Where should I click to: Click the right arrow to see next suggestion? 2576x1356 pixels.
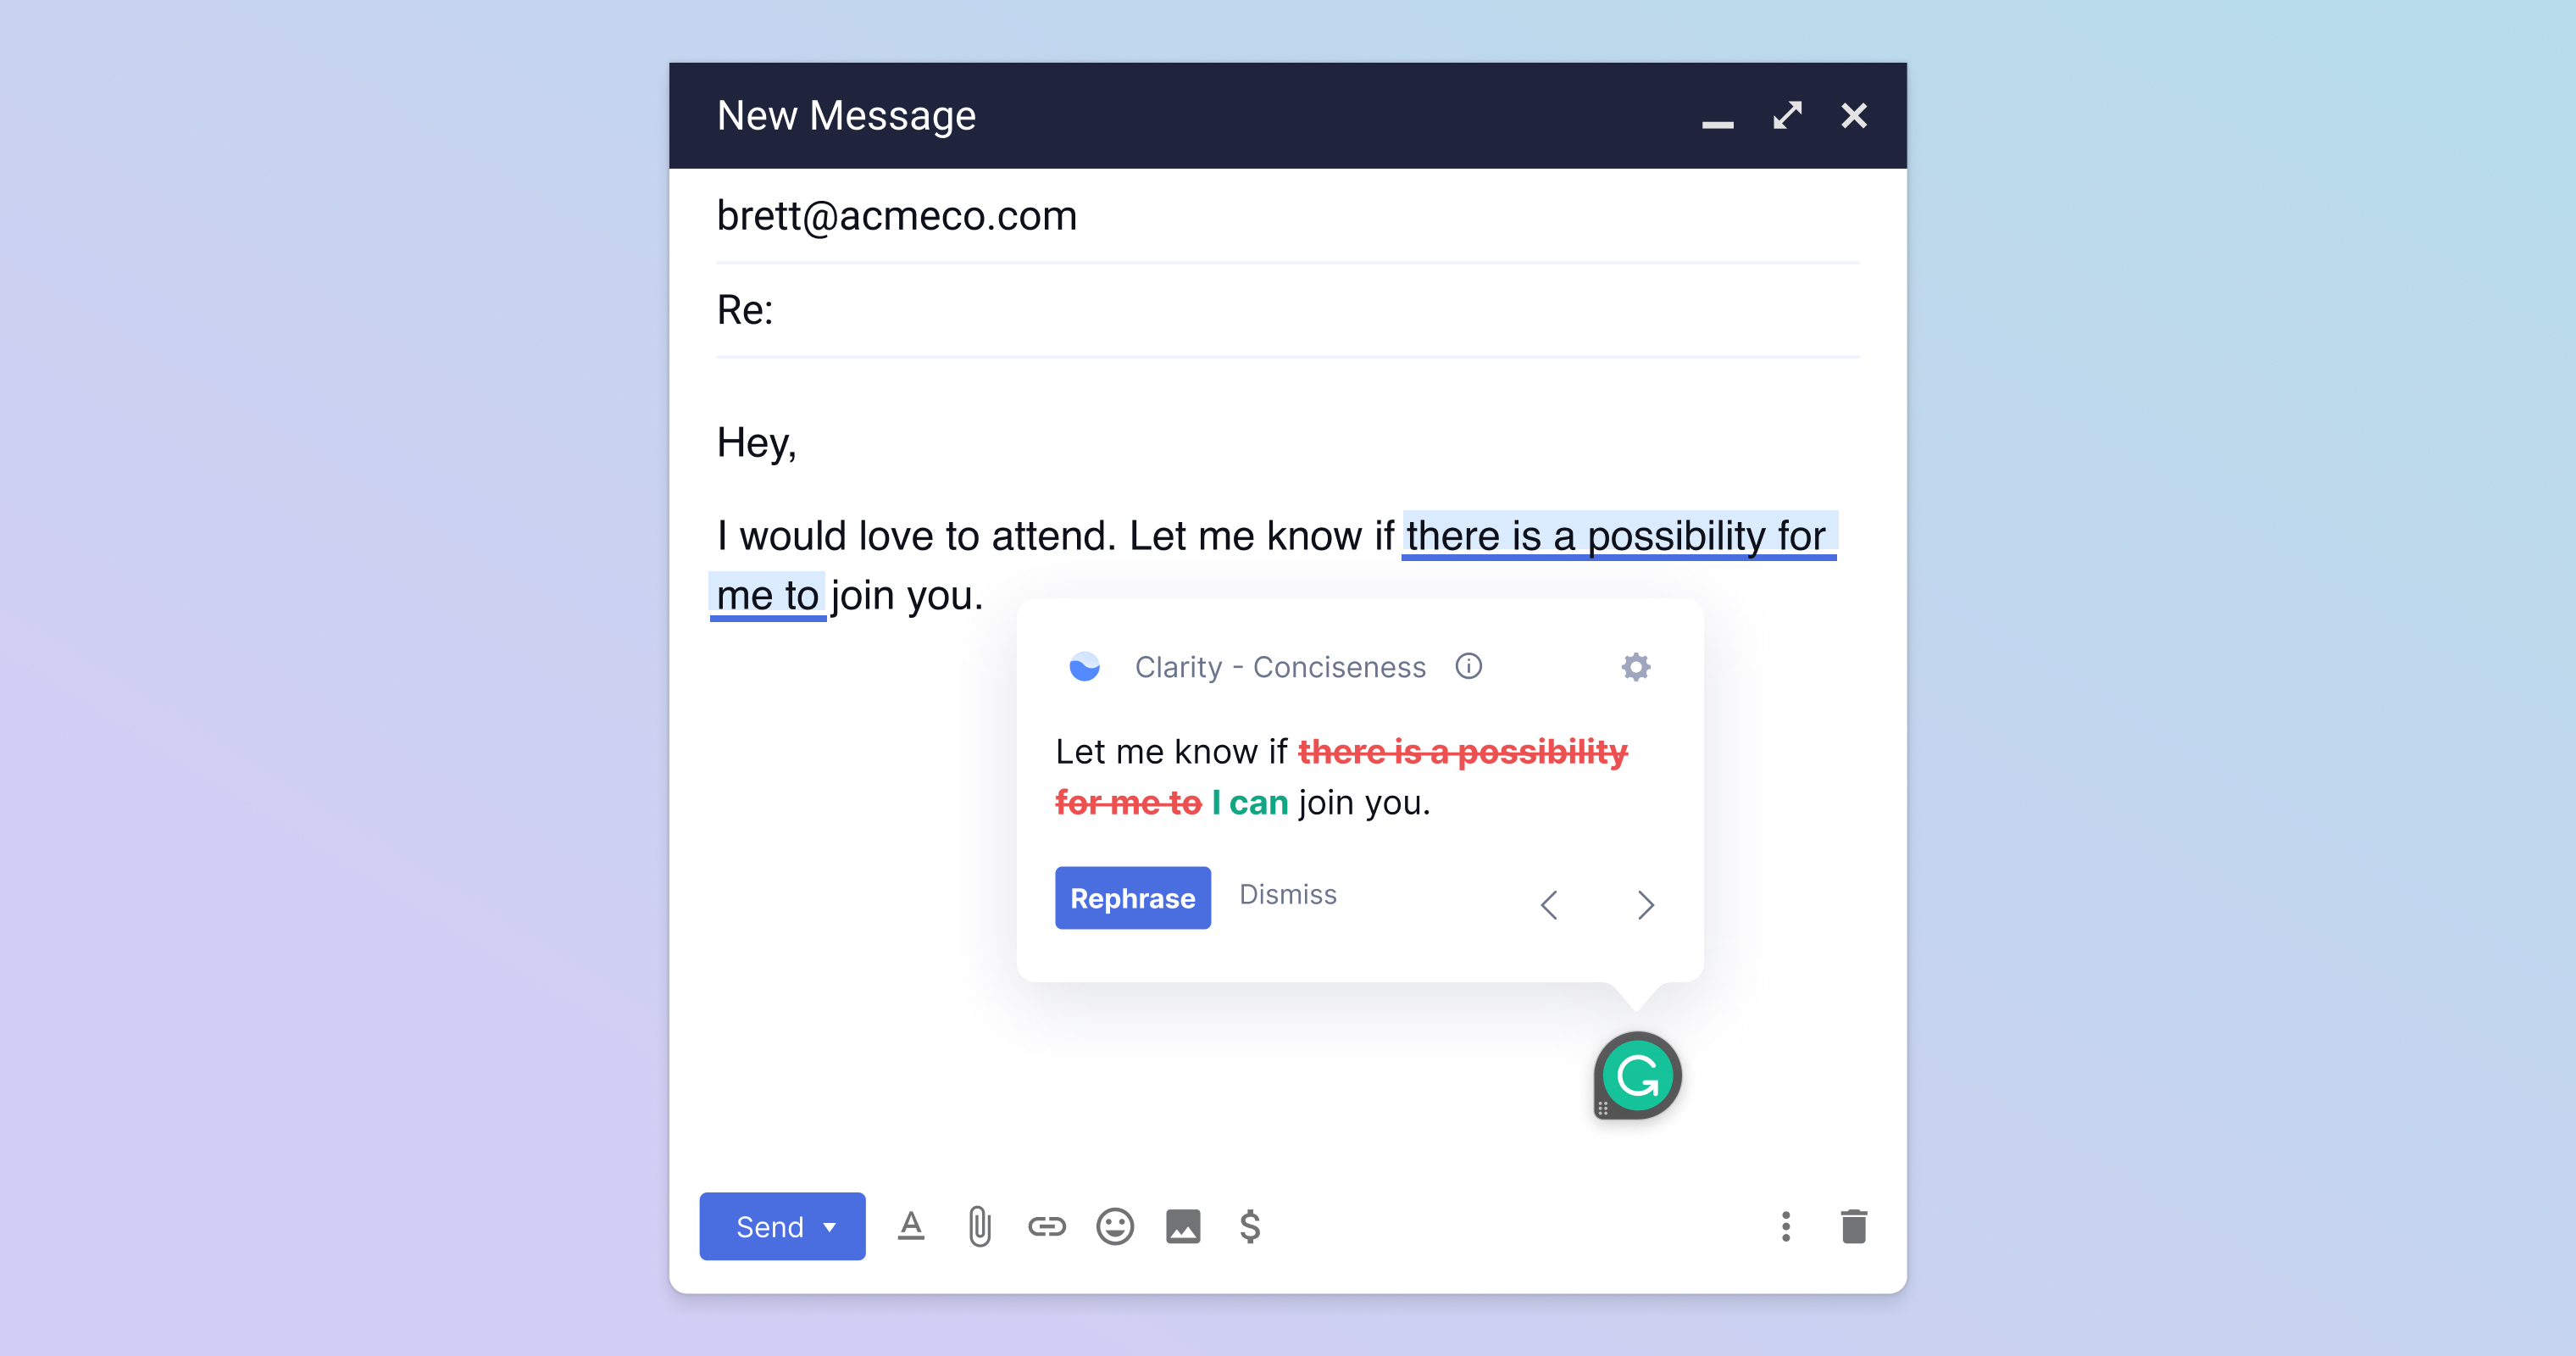(x=1644, y=903)
